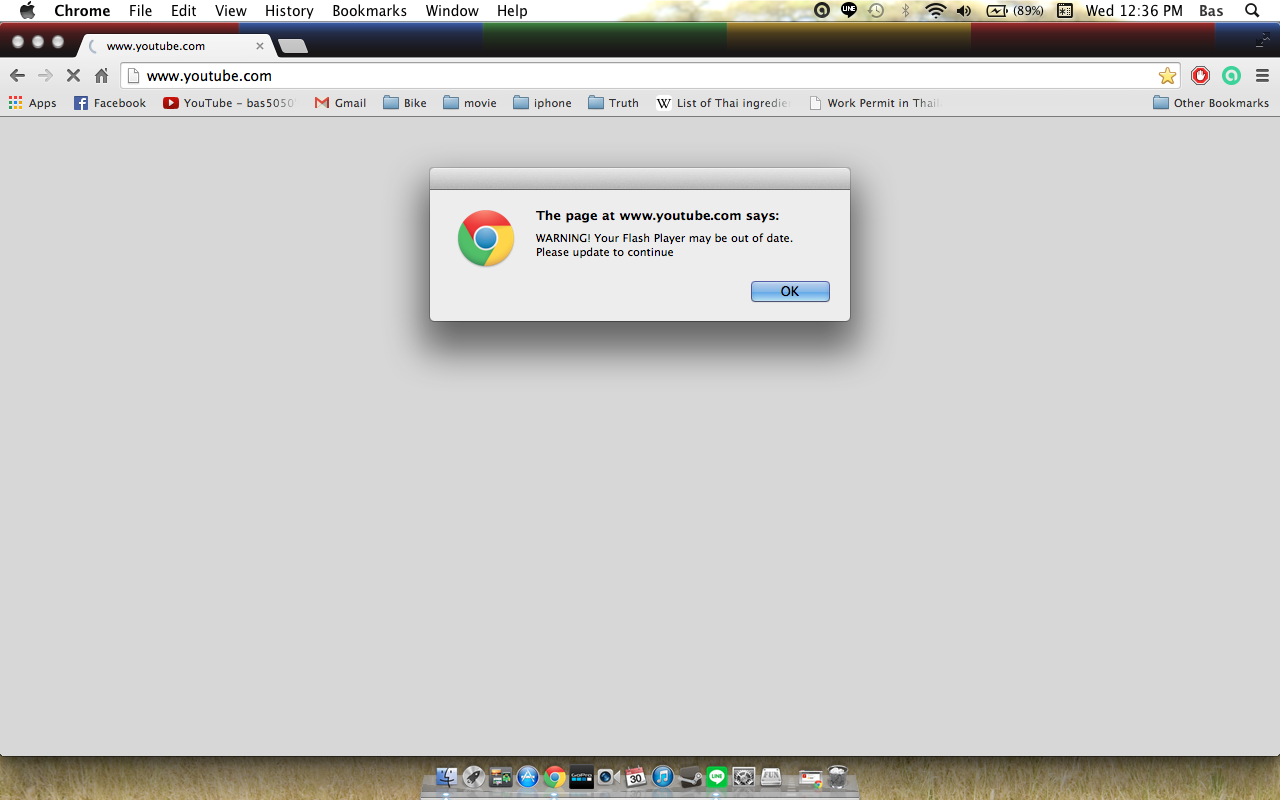Open Spotlight search magnifier icon
Screen dimensions: 1280x800
pos(1252,11)
